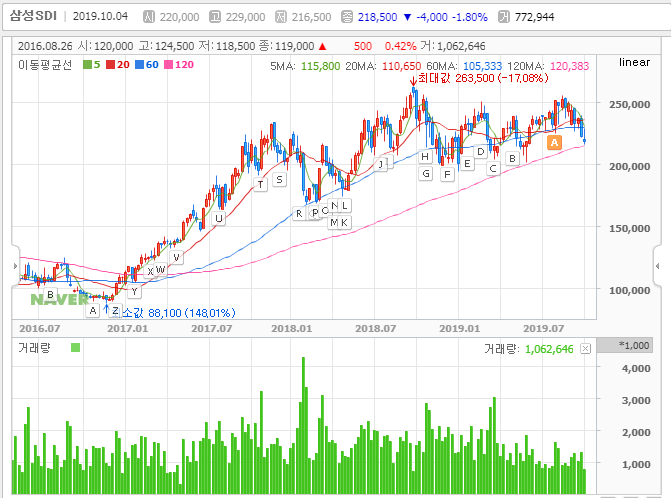Click the 60MA value 105,333
The width and height of the screenshot is (671, 498).
click(482, 66)
